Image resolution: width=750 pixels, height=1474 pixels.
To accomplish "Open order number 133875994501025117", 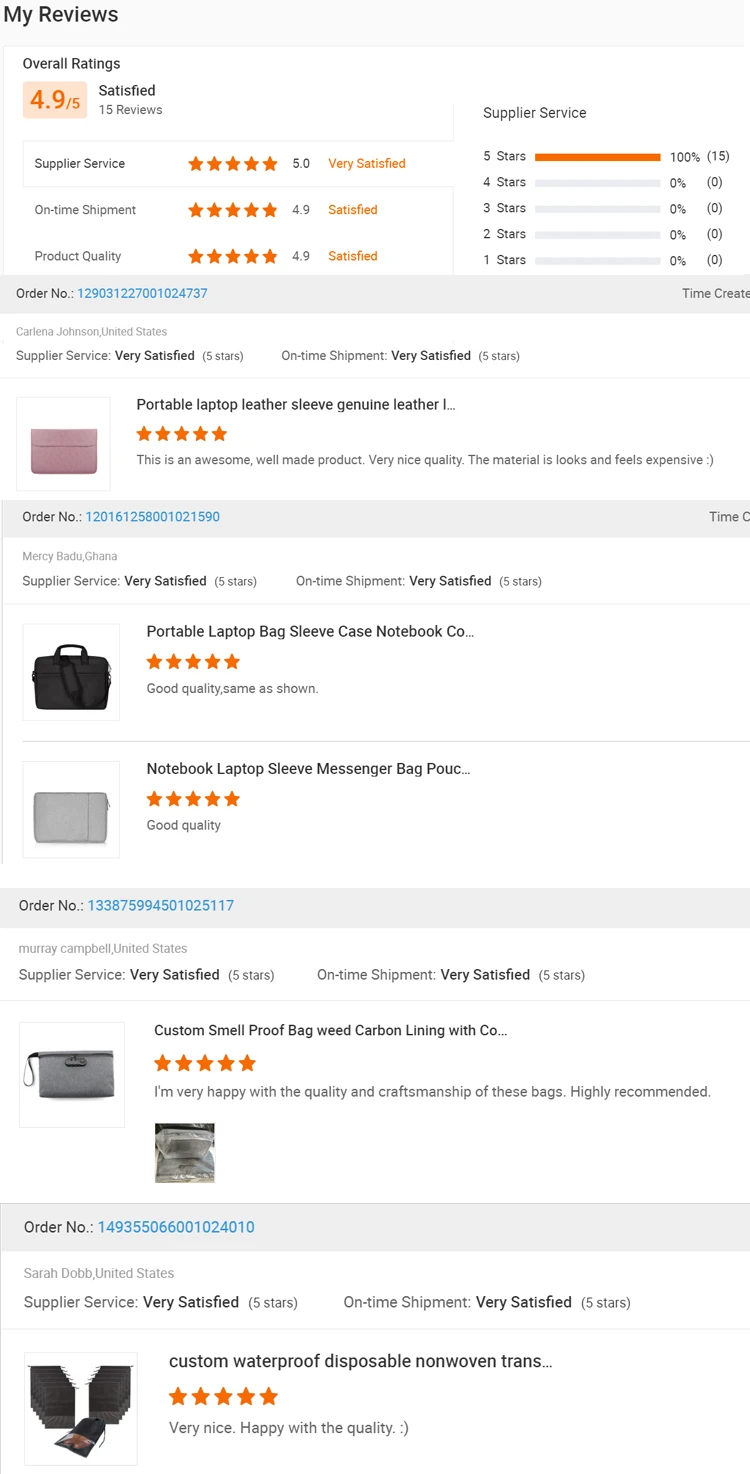I will [x=160, y=906].
